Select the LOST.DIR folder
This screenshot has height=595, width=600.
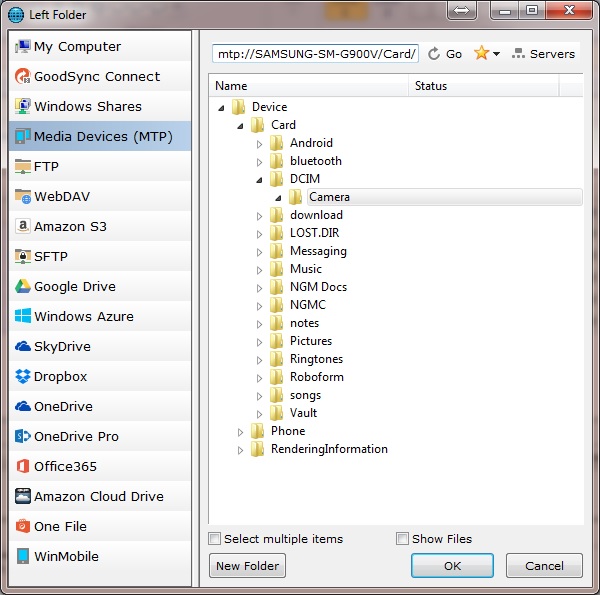[314, 233]
